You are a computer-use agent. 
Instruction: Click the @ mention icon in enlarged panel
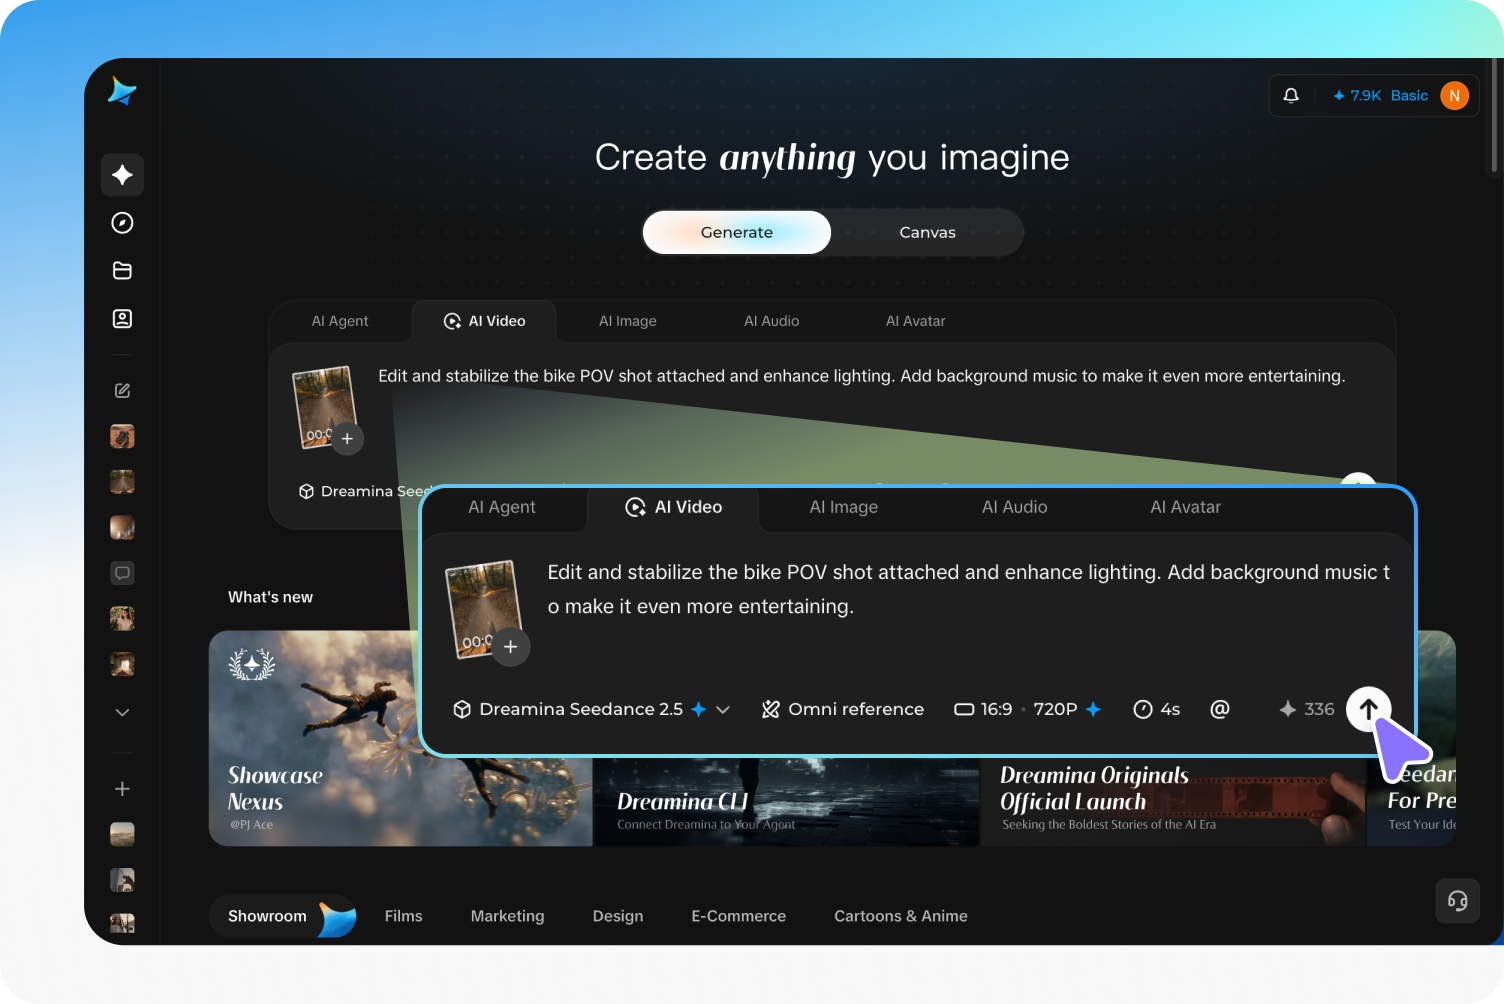pyautogui.click(x=1220, y=709)
